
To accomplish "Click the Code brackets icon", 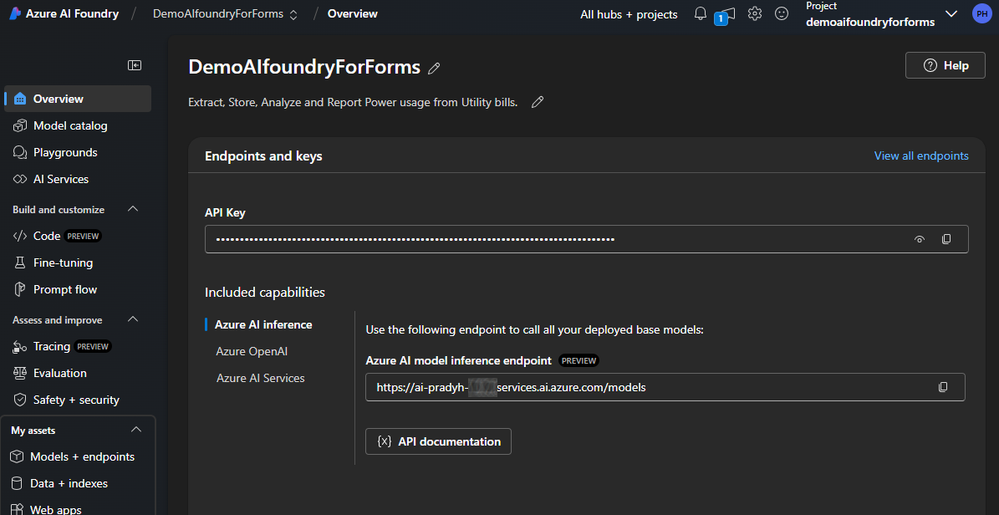I will click(x=20, y=236).
